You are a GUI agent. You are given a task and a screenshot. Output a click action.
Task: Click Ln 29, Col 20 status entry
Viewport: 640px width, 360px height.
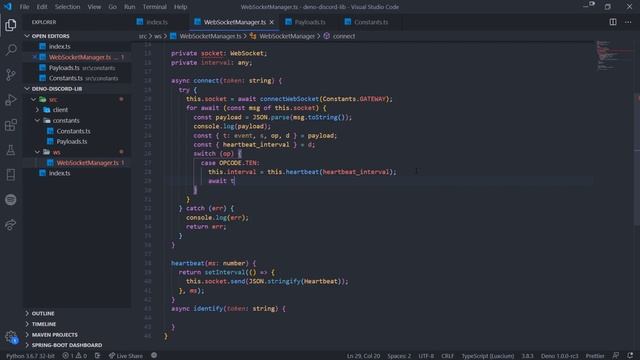pos(363,356)
